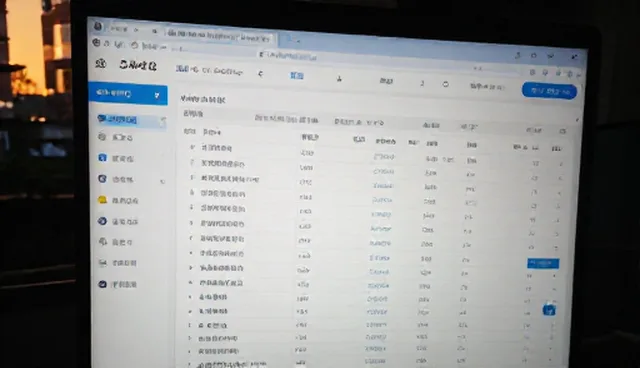Image resolution: width=640 pixels, height=368 pixels.
Task: Click the back arrow in the header bar
Action: point(260,74)
